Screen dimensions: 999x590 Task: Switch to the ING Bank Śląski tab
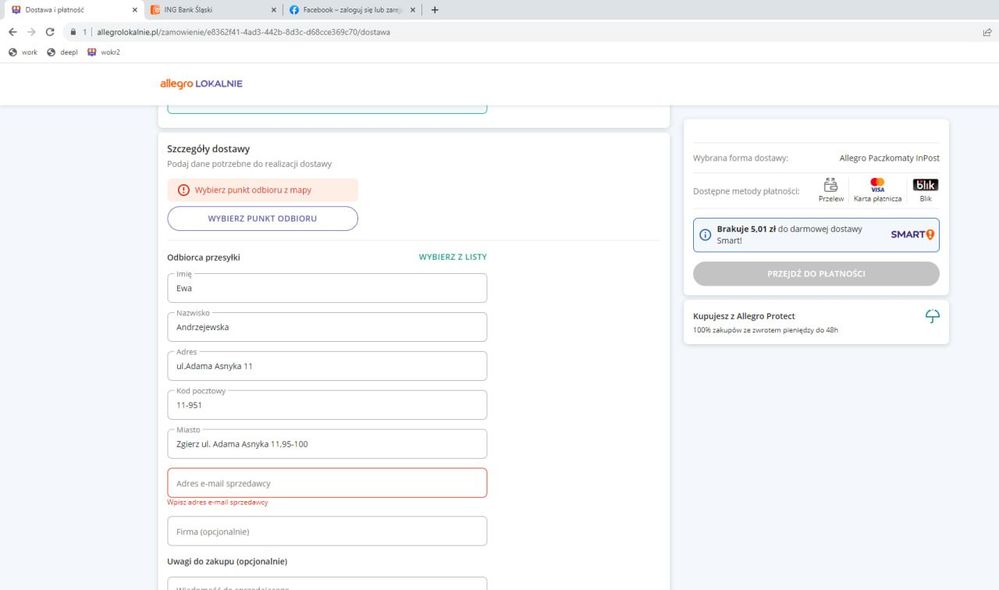click(x=213, y=10)
